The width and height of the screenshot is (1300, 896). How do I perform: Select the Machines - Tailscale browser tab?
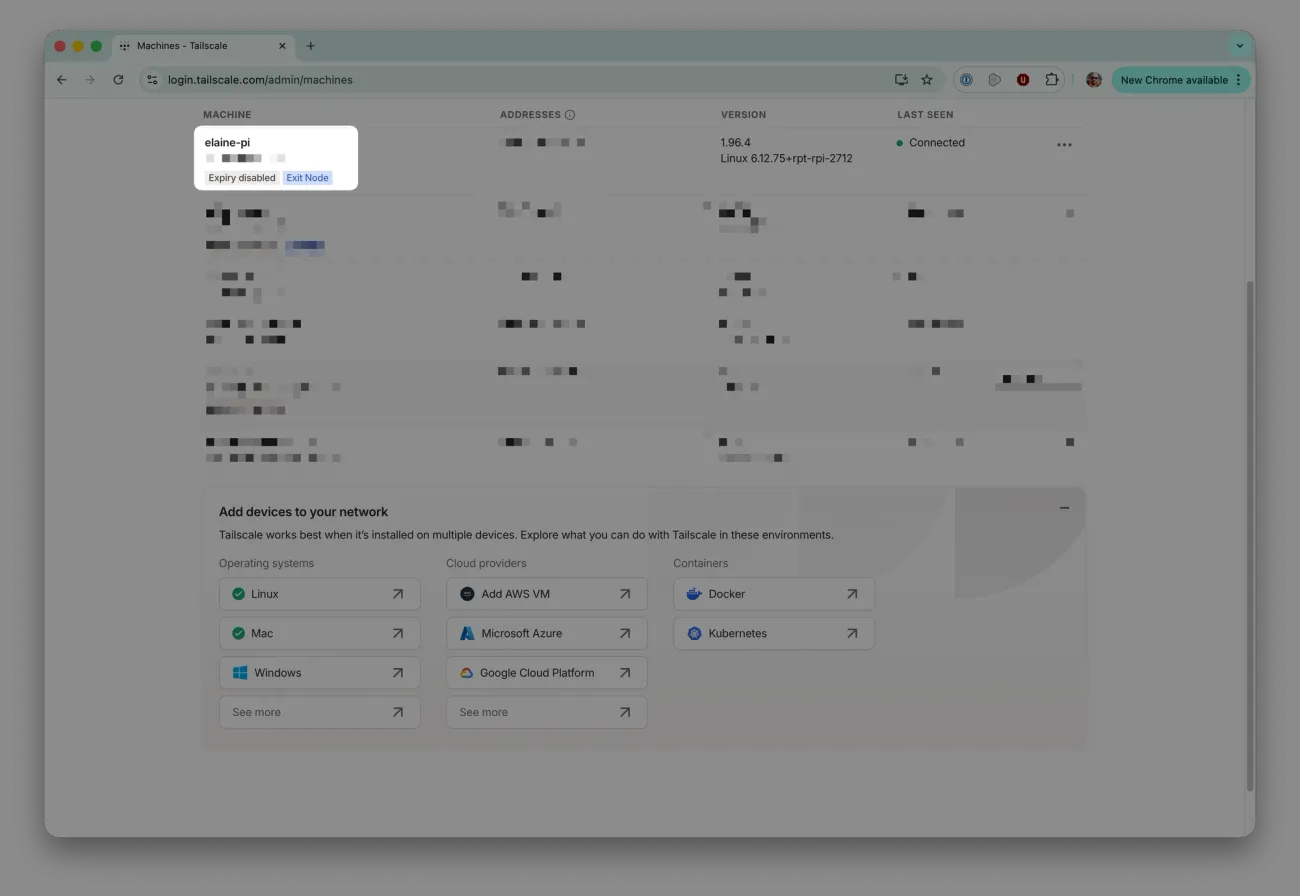203,46
